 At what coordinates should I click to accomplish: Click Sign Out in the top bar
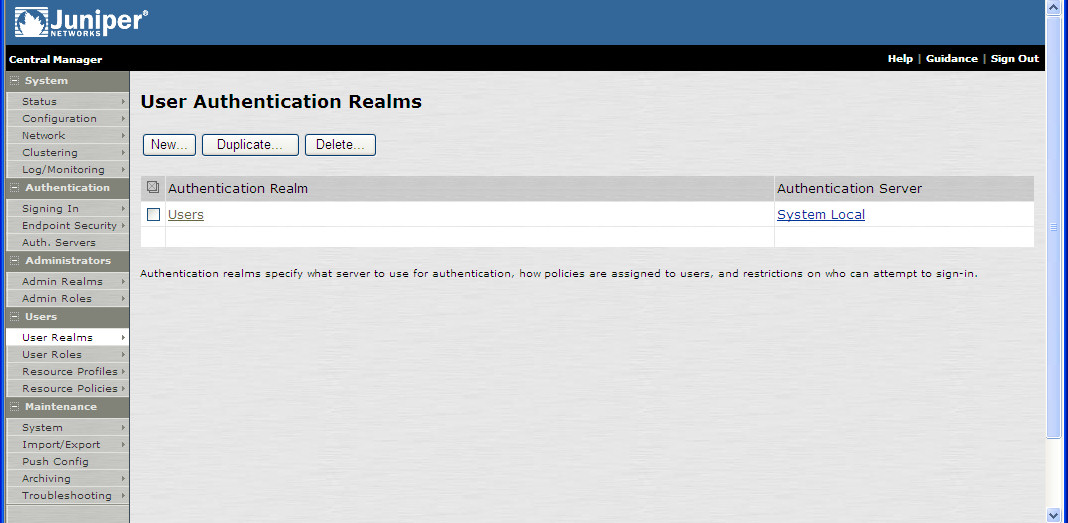point(1014,59)
